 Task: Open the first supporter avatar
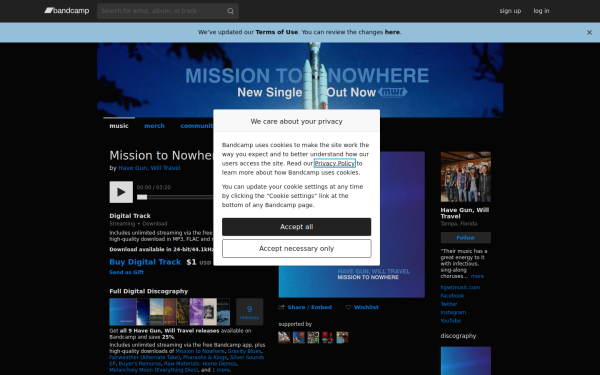click(284, 338)
